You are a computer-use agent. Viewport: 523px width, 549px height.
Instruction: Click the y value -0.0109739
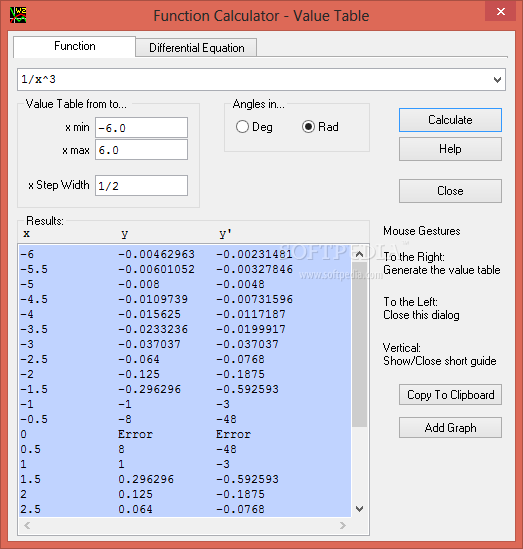[153, 299]
